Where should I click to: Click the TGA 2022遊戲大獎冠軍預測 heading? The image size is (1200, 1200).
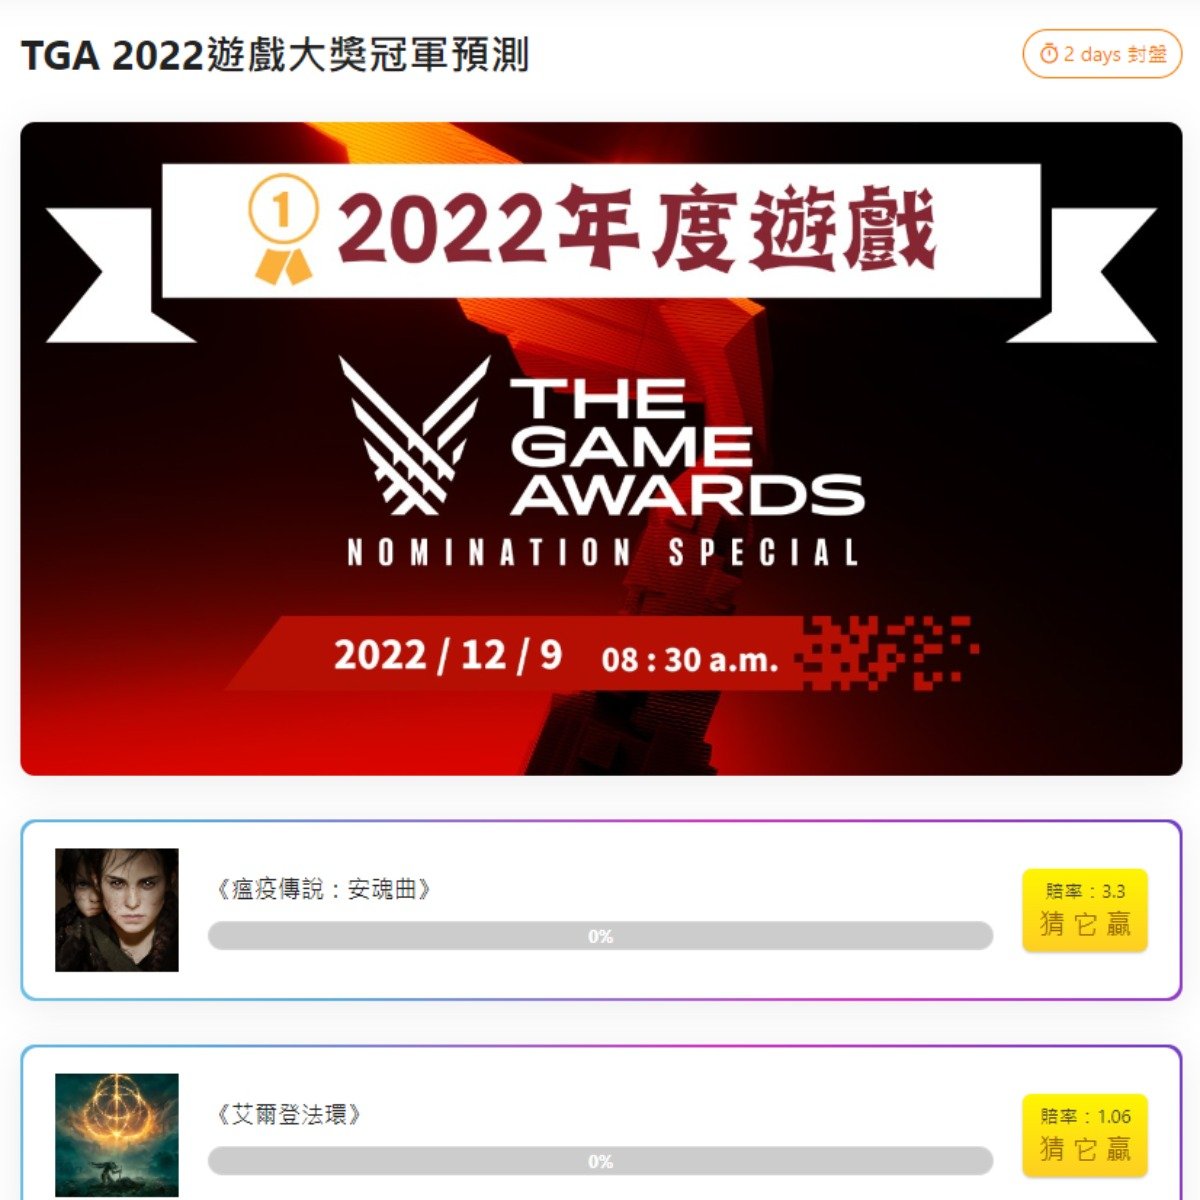click(275, 55)
